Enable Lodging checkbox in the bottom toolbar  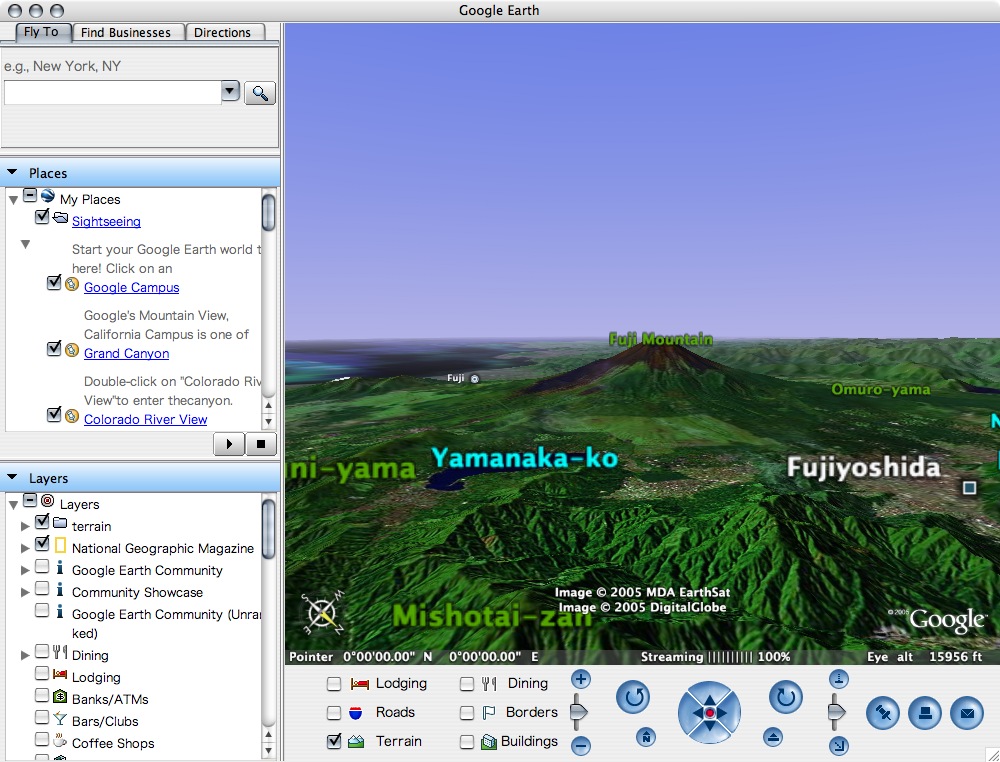(334, 684)
